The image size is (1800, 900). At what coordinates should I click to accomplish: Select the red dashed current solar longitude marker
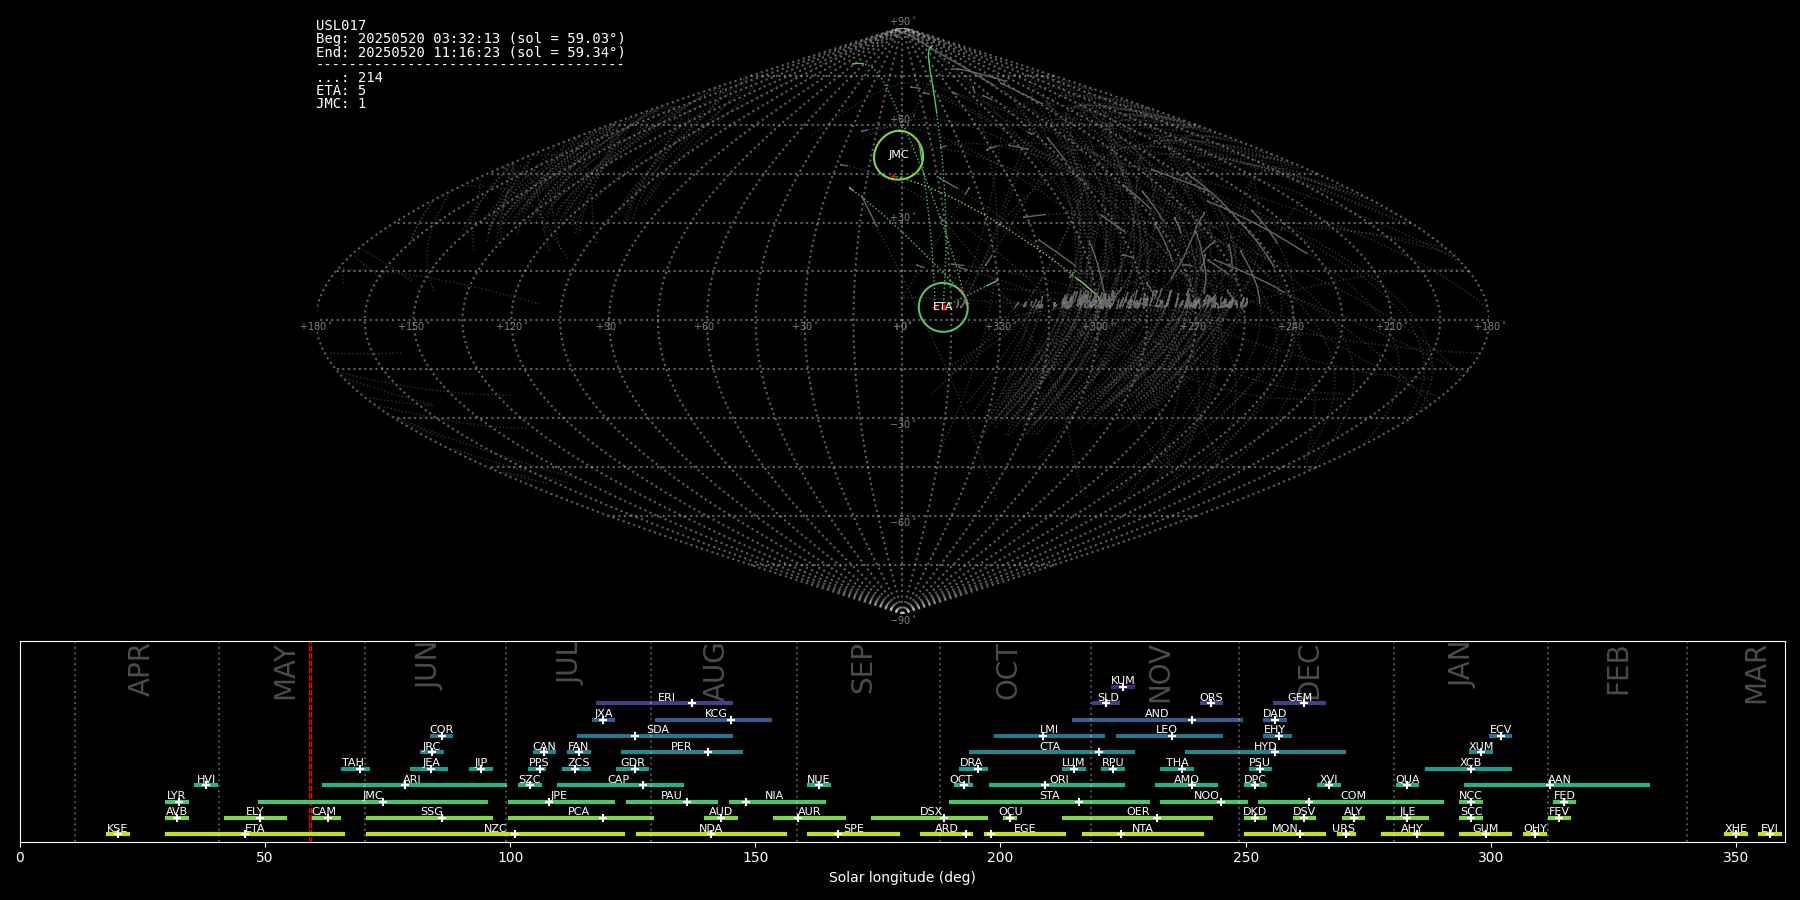310,741
